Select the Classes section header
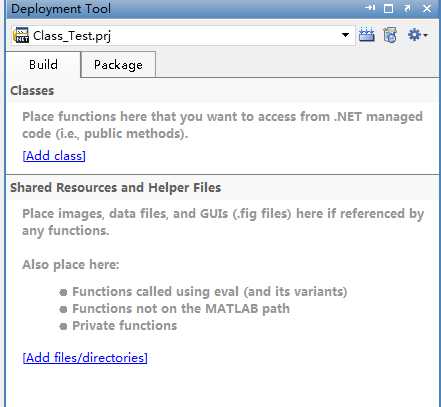Screen dimensions: 441x407 coord(32,91)
